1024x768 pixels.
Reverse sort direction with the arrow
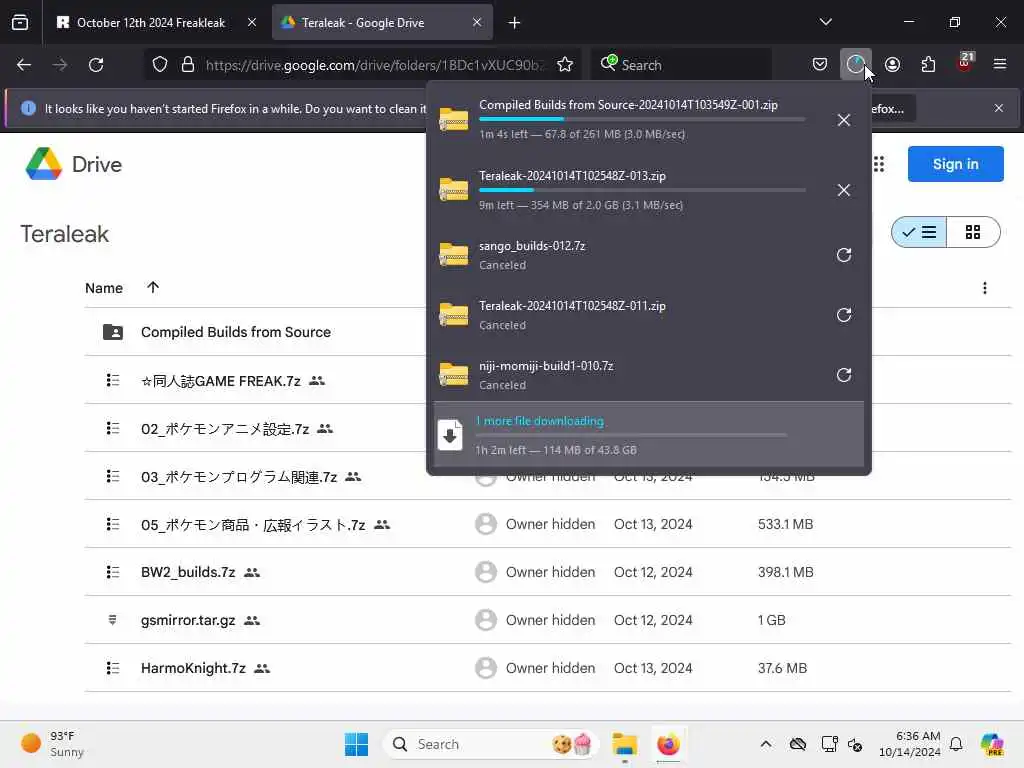(x=153, y=287)
